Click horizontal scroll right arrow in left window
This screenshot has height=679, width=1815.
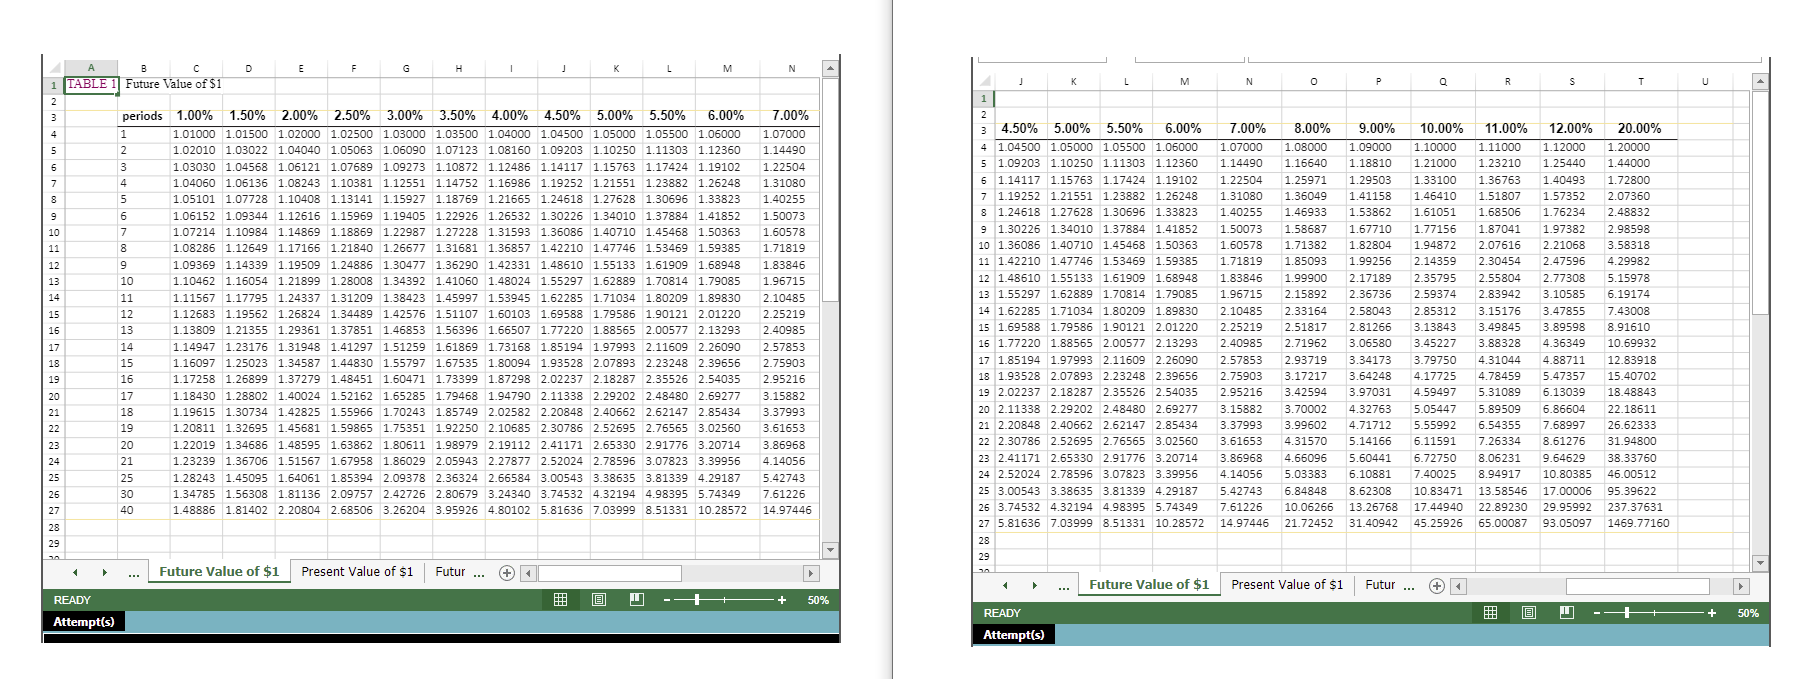pos(812,573)
